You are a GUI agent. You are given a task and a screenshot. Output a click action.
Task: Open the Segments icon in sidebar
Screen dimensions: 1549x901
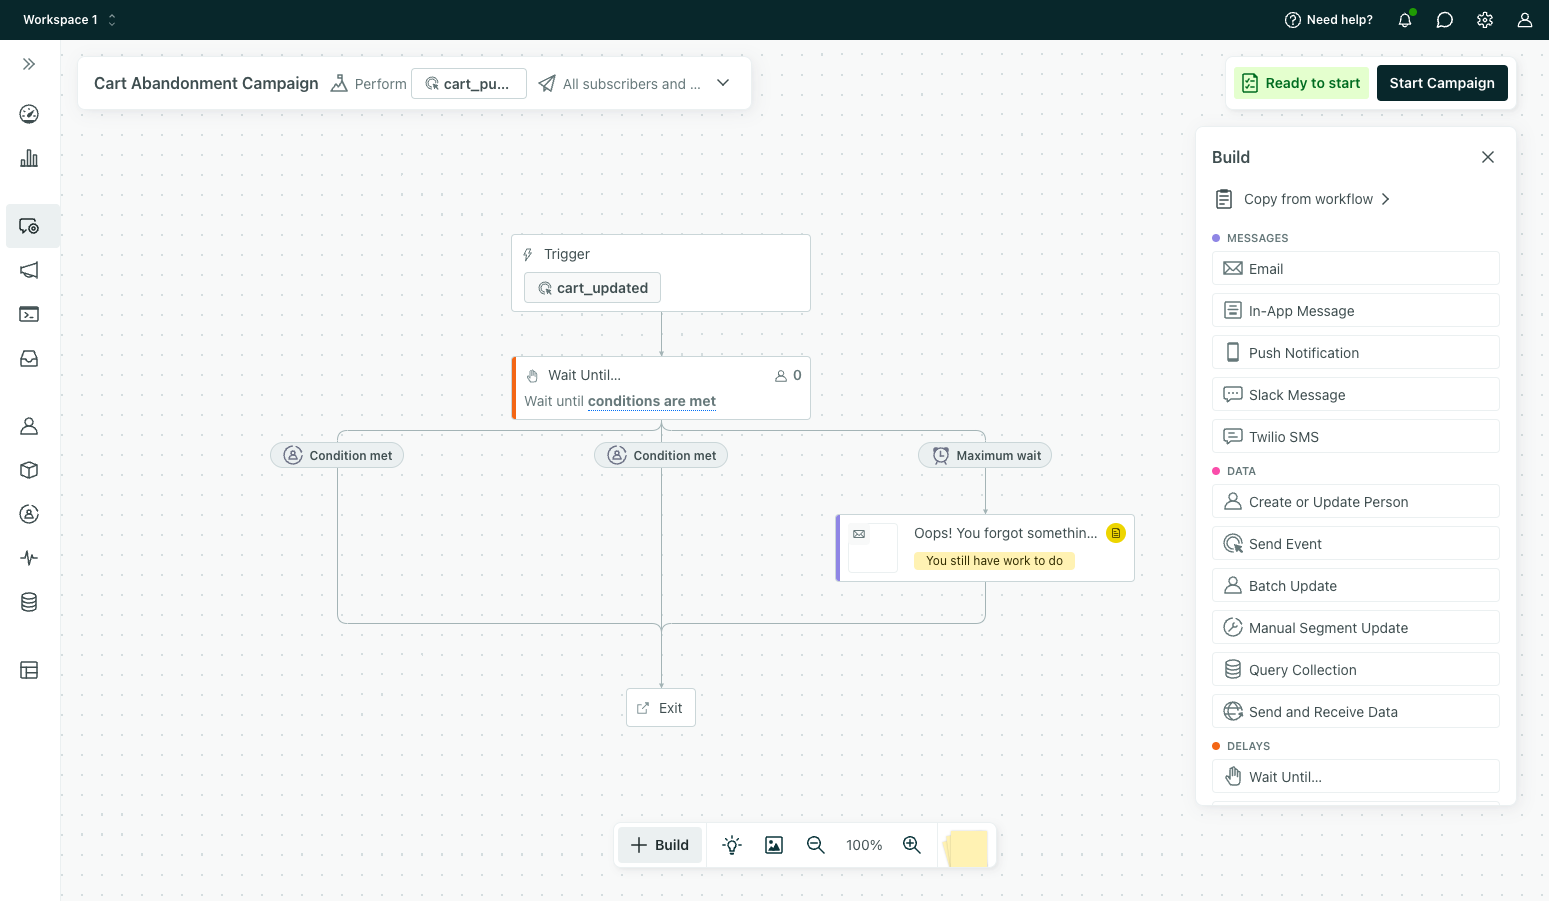click(x=29, y=514)
